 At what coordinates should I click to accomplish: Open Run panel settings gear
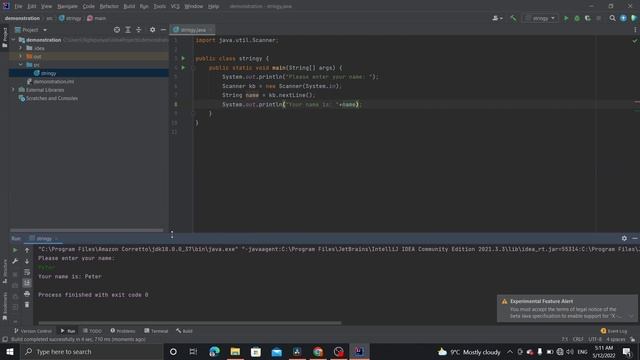point(624,238)
